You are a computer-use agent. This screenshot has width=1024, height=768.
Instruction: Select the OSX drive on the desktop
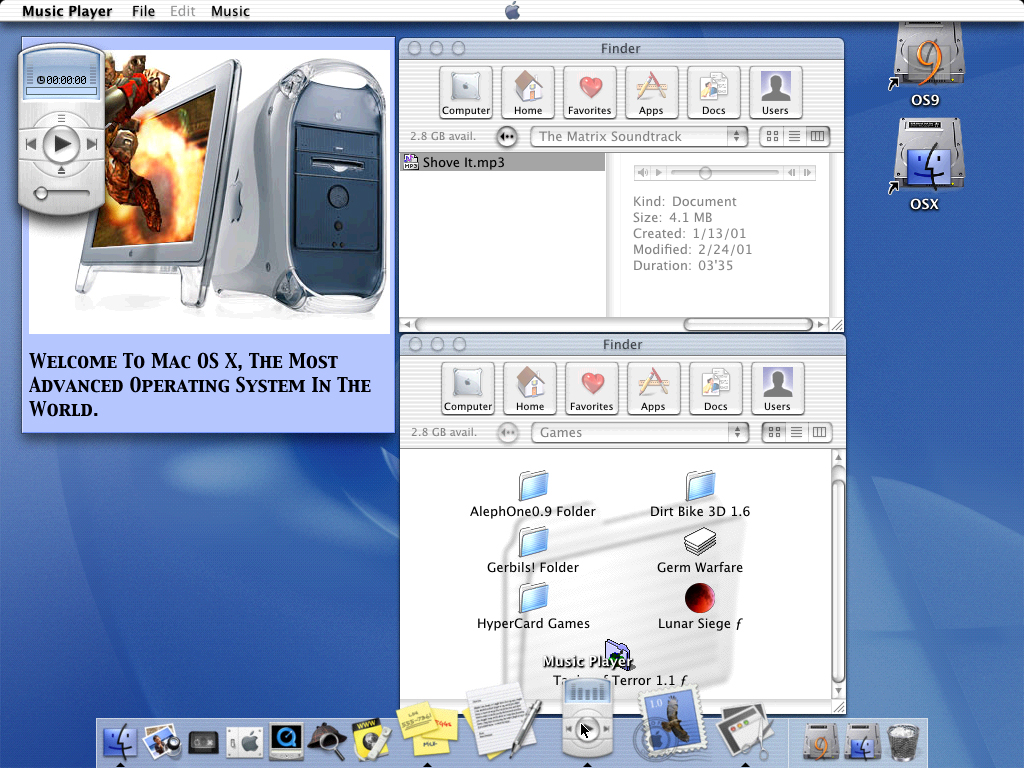(x=926, y=165)
